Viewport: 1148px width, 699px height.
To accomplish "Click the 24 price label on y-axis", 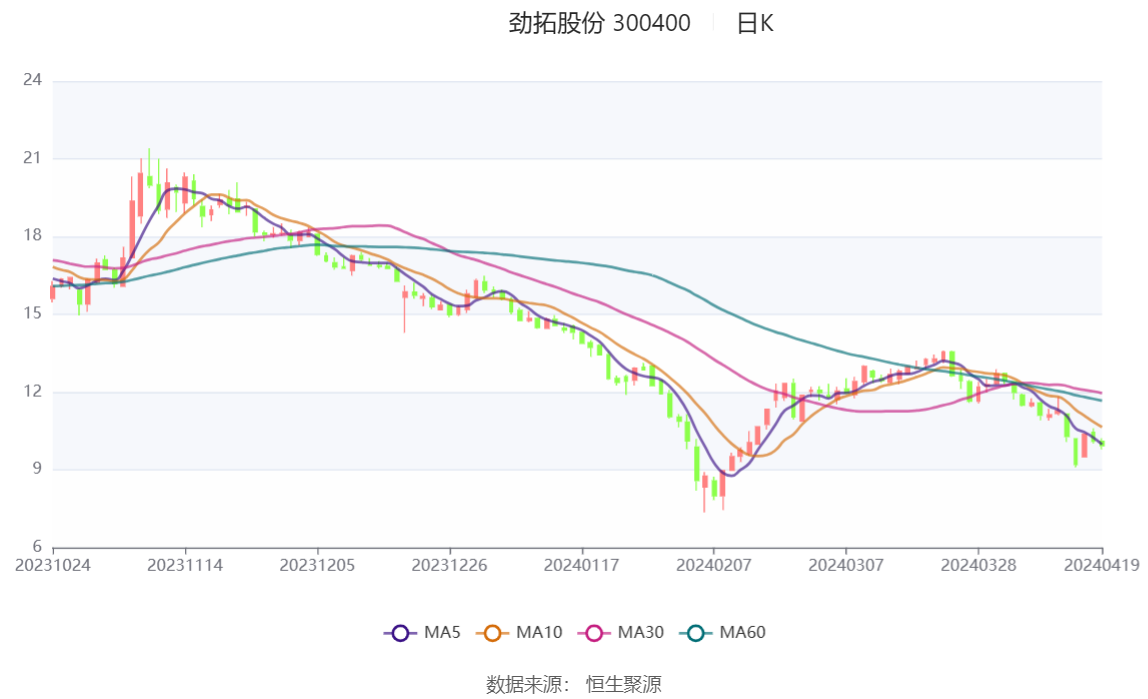I will (x=32, y=80).
